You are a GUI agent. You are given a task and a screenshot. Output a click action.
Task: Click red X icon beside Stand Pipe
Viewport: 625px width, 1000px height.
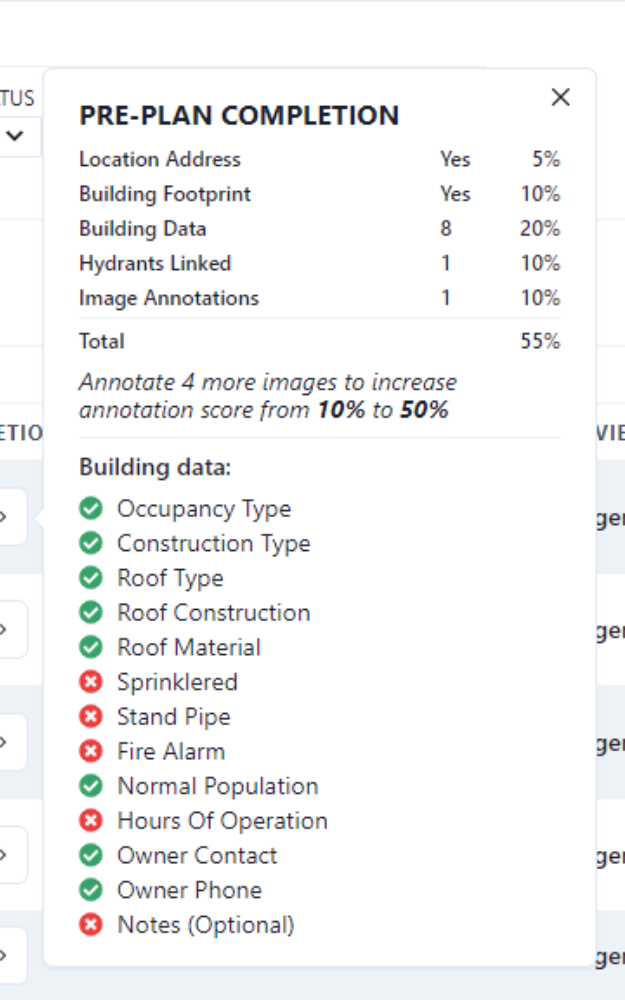tap(91, 716)
